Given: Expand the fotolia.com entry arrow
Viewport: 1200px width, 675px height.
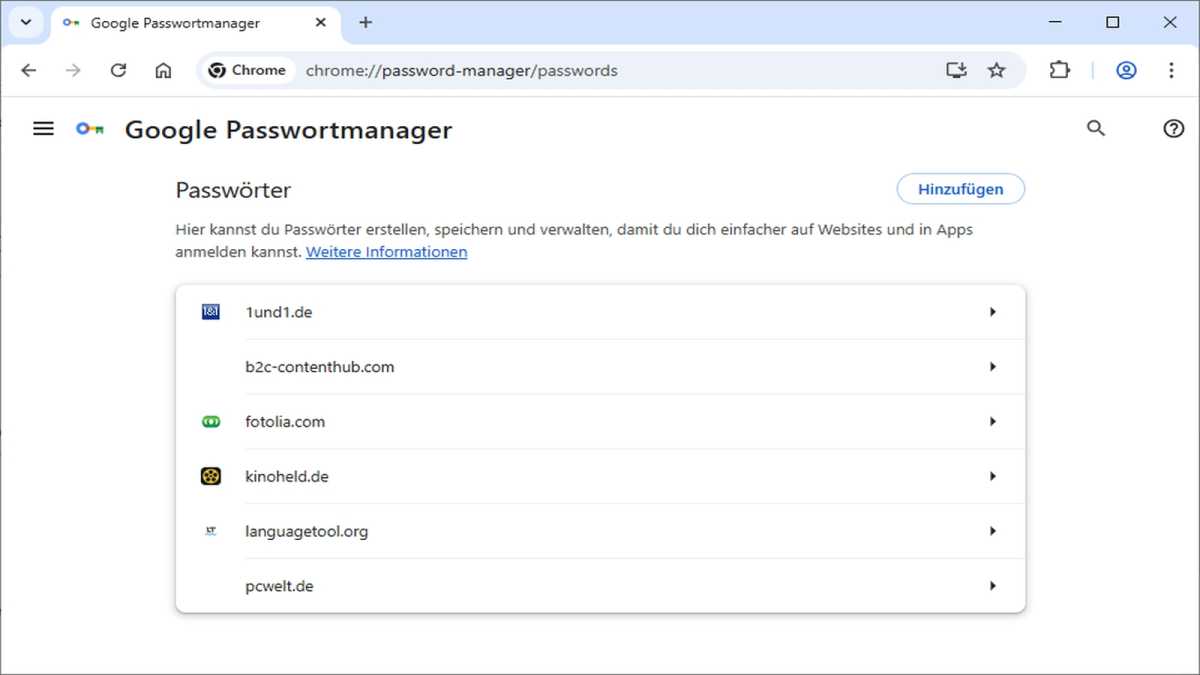Looking at the screenshot, I should (x=993, y=422).
